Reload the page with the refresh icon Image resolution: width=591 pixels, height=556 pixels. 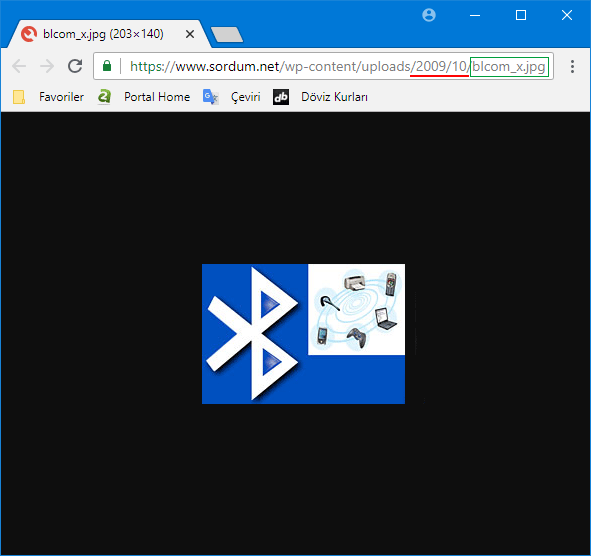[75, 66]
